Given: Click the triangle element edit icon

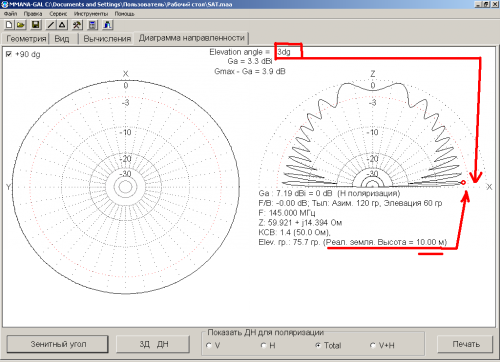Looking at the screenshot, I should (x=62, y=25).
